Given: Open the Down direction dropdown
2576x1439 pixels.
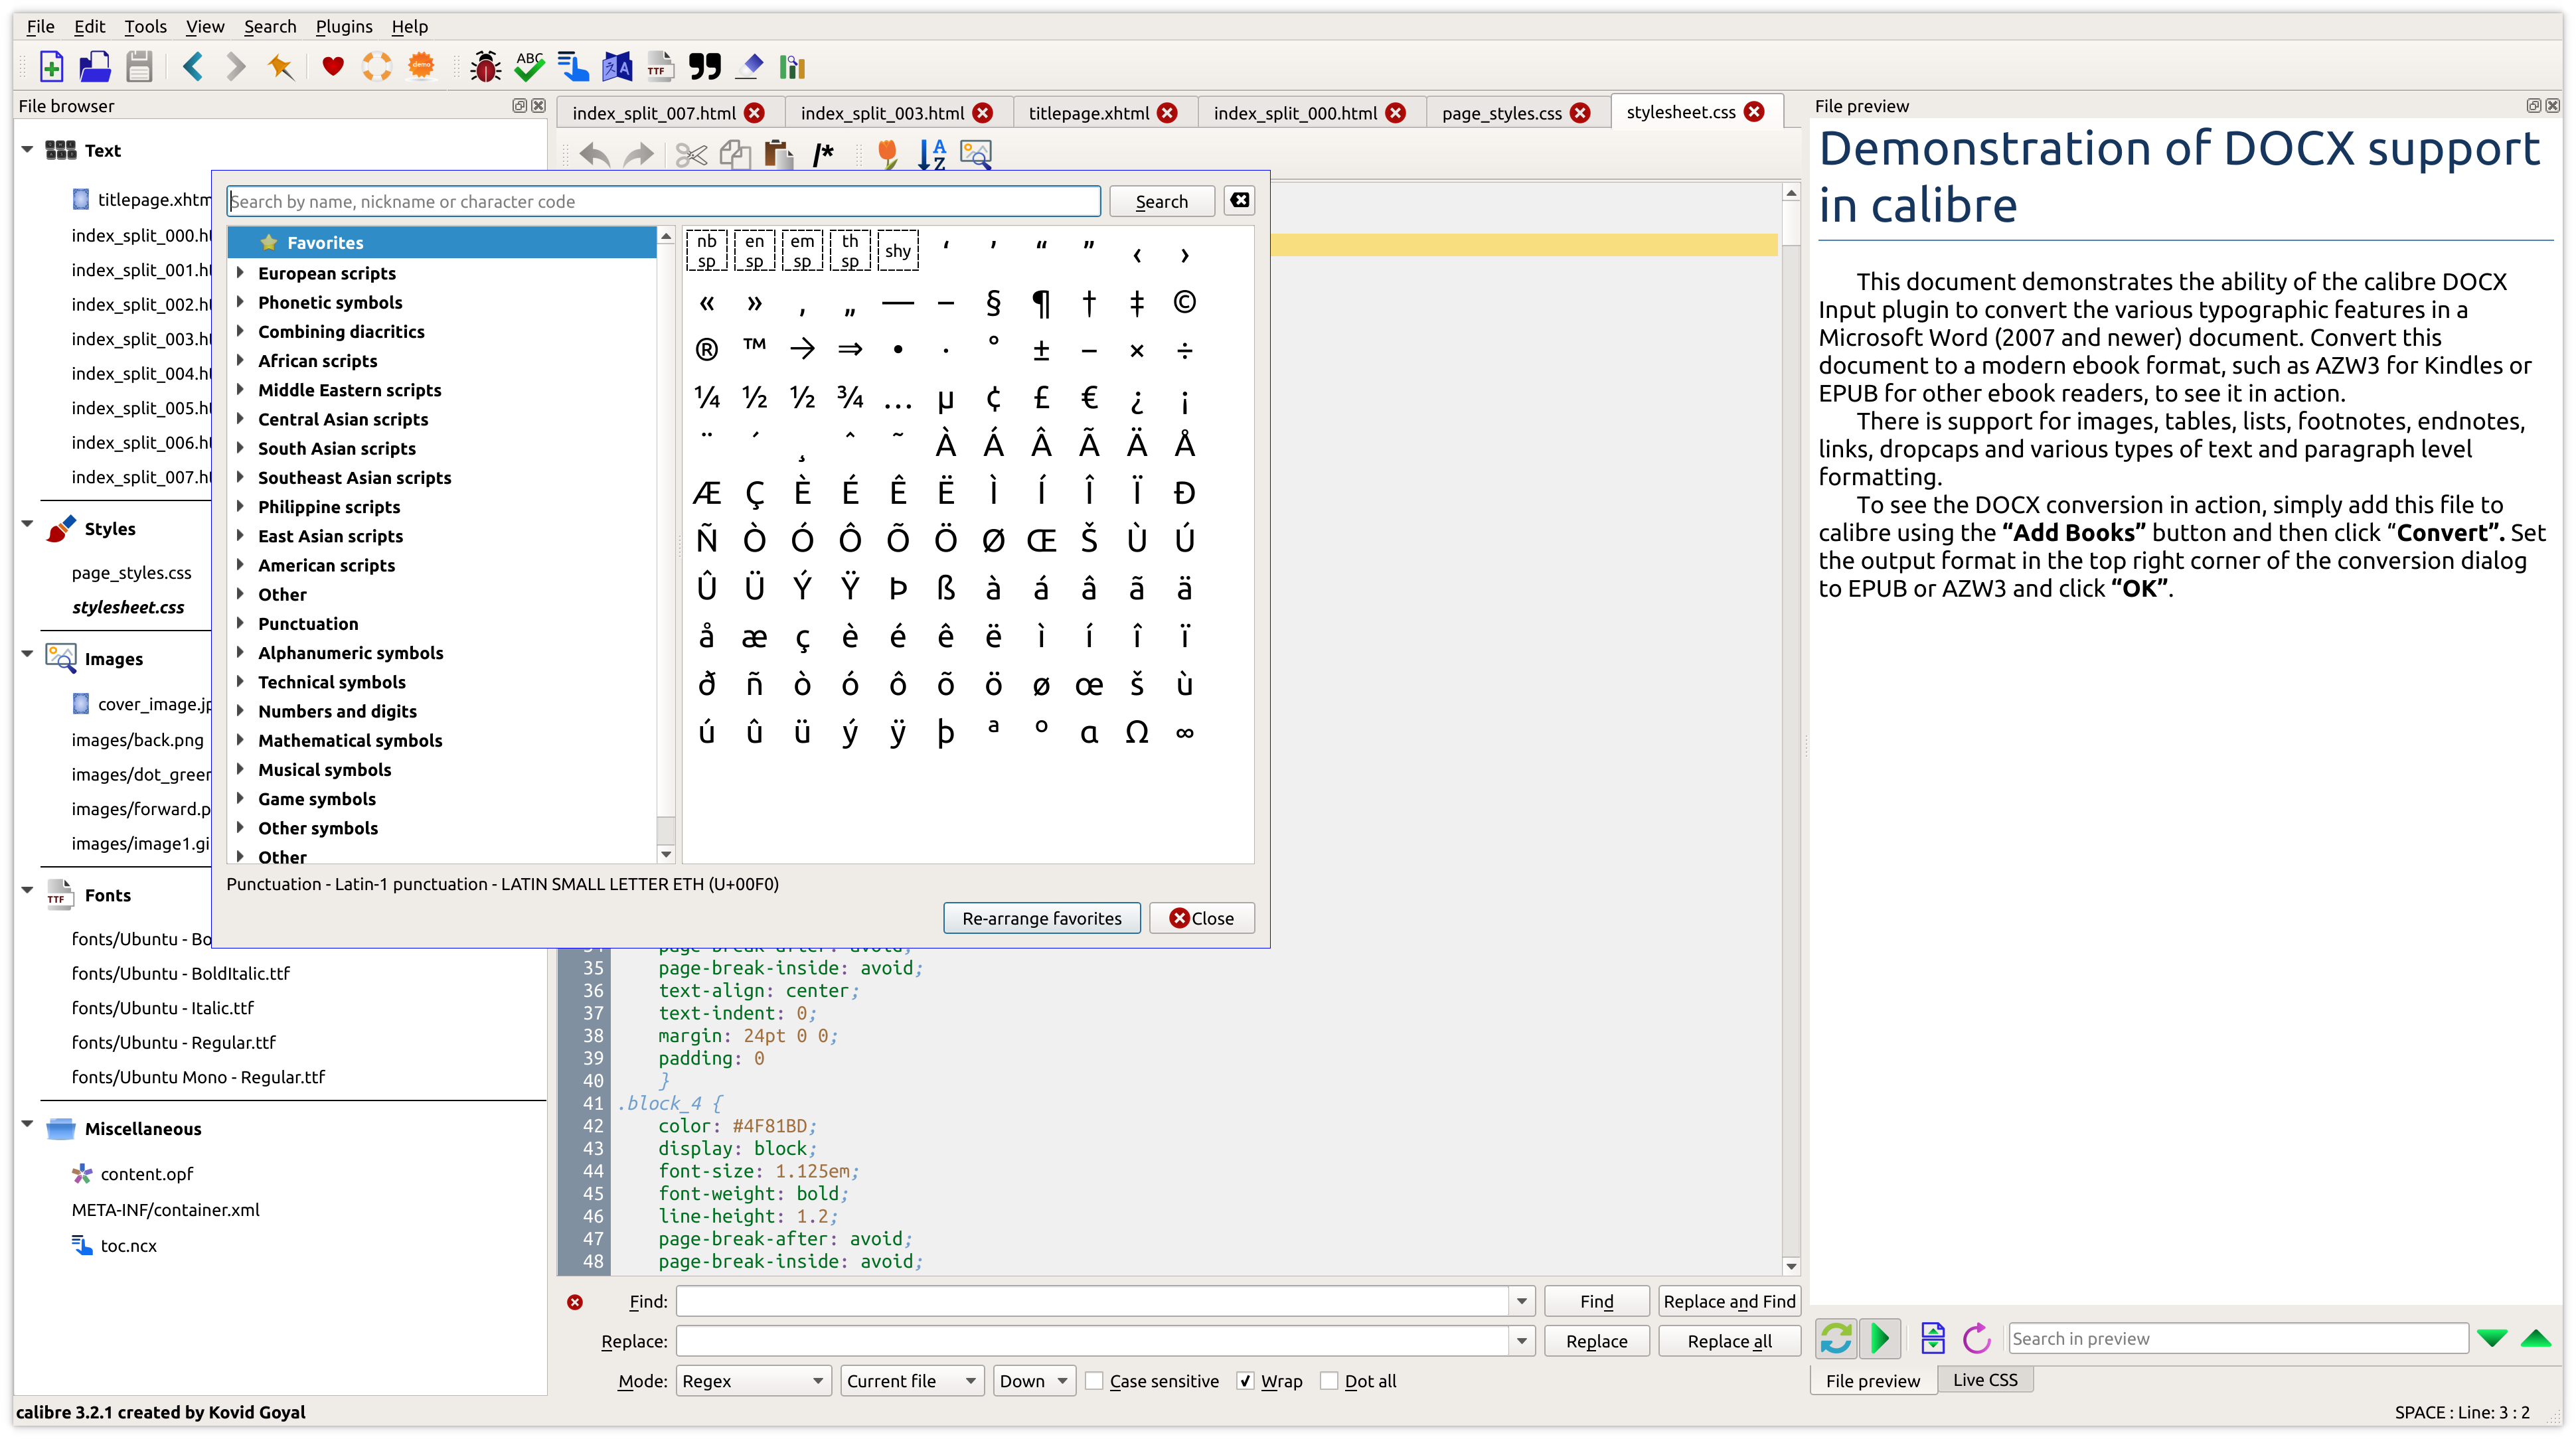Looking at the screenshot, I should (1034, 1381).
